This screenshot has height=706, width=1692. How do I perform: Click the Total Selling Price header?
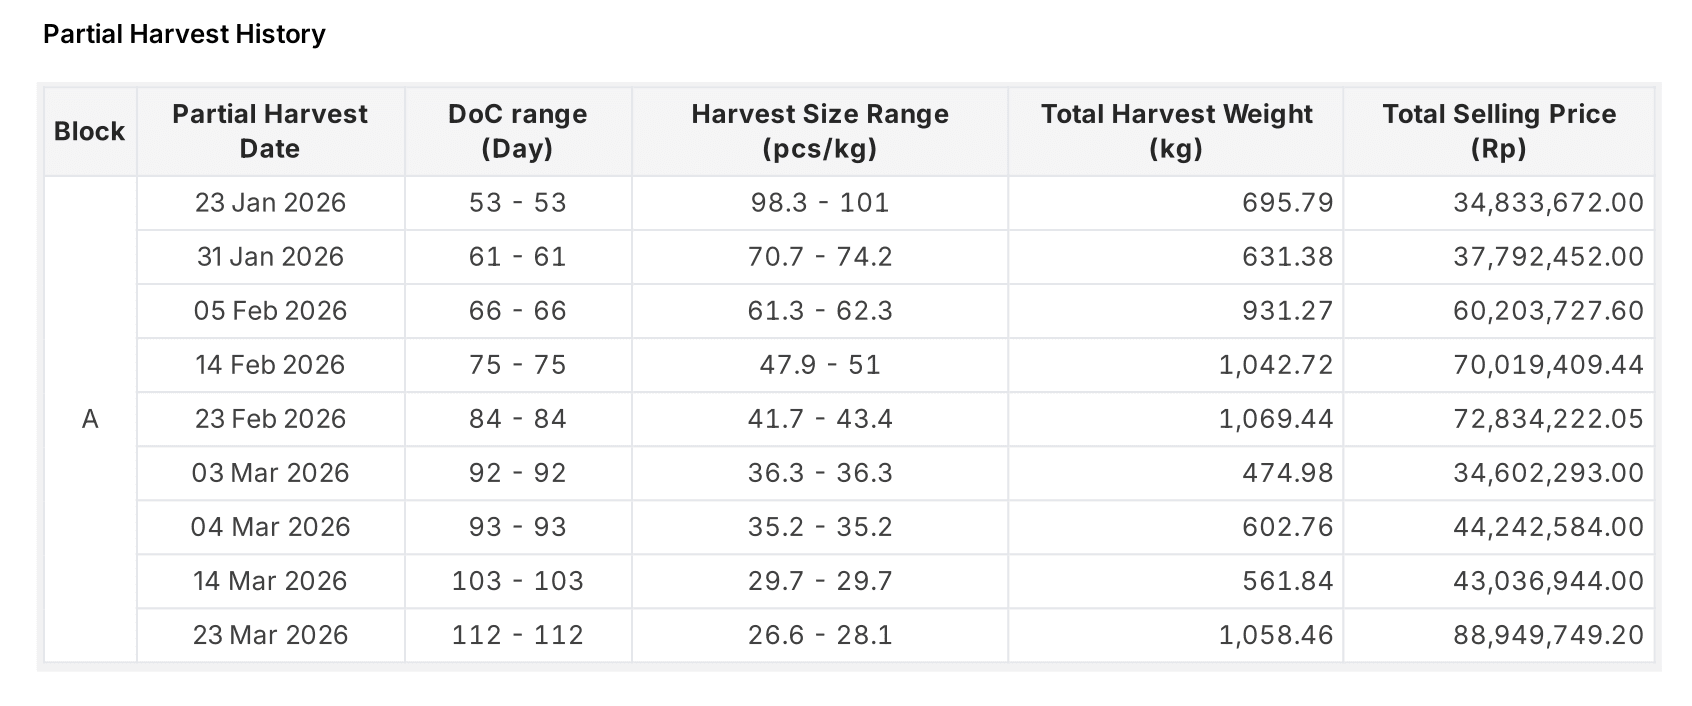pos(1498,131)
